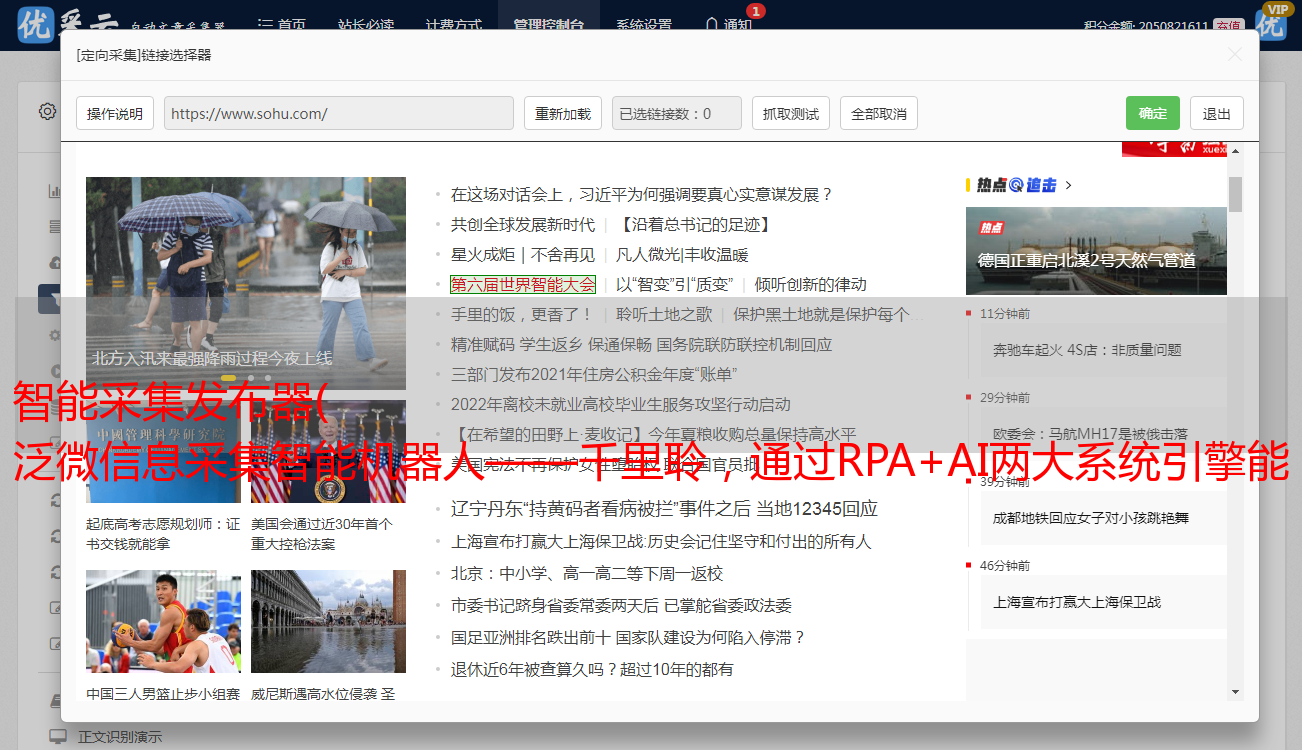Screen dimensions: 1302x750
Task: Click the scrollbar down arrow in page preview
Action: tap(1235, 692)
